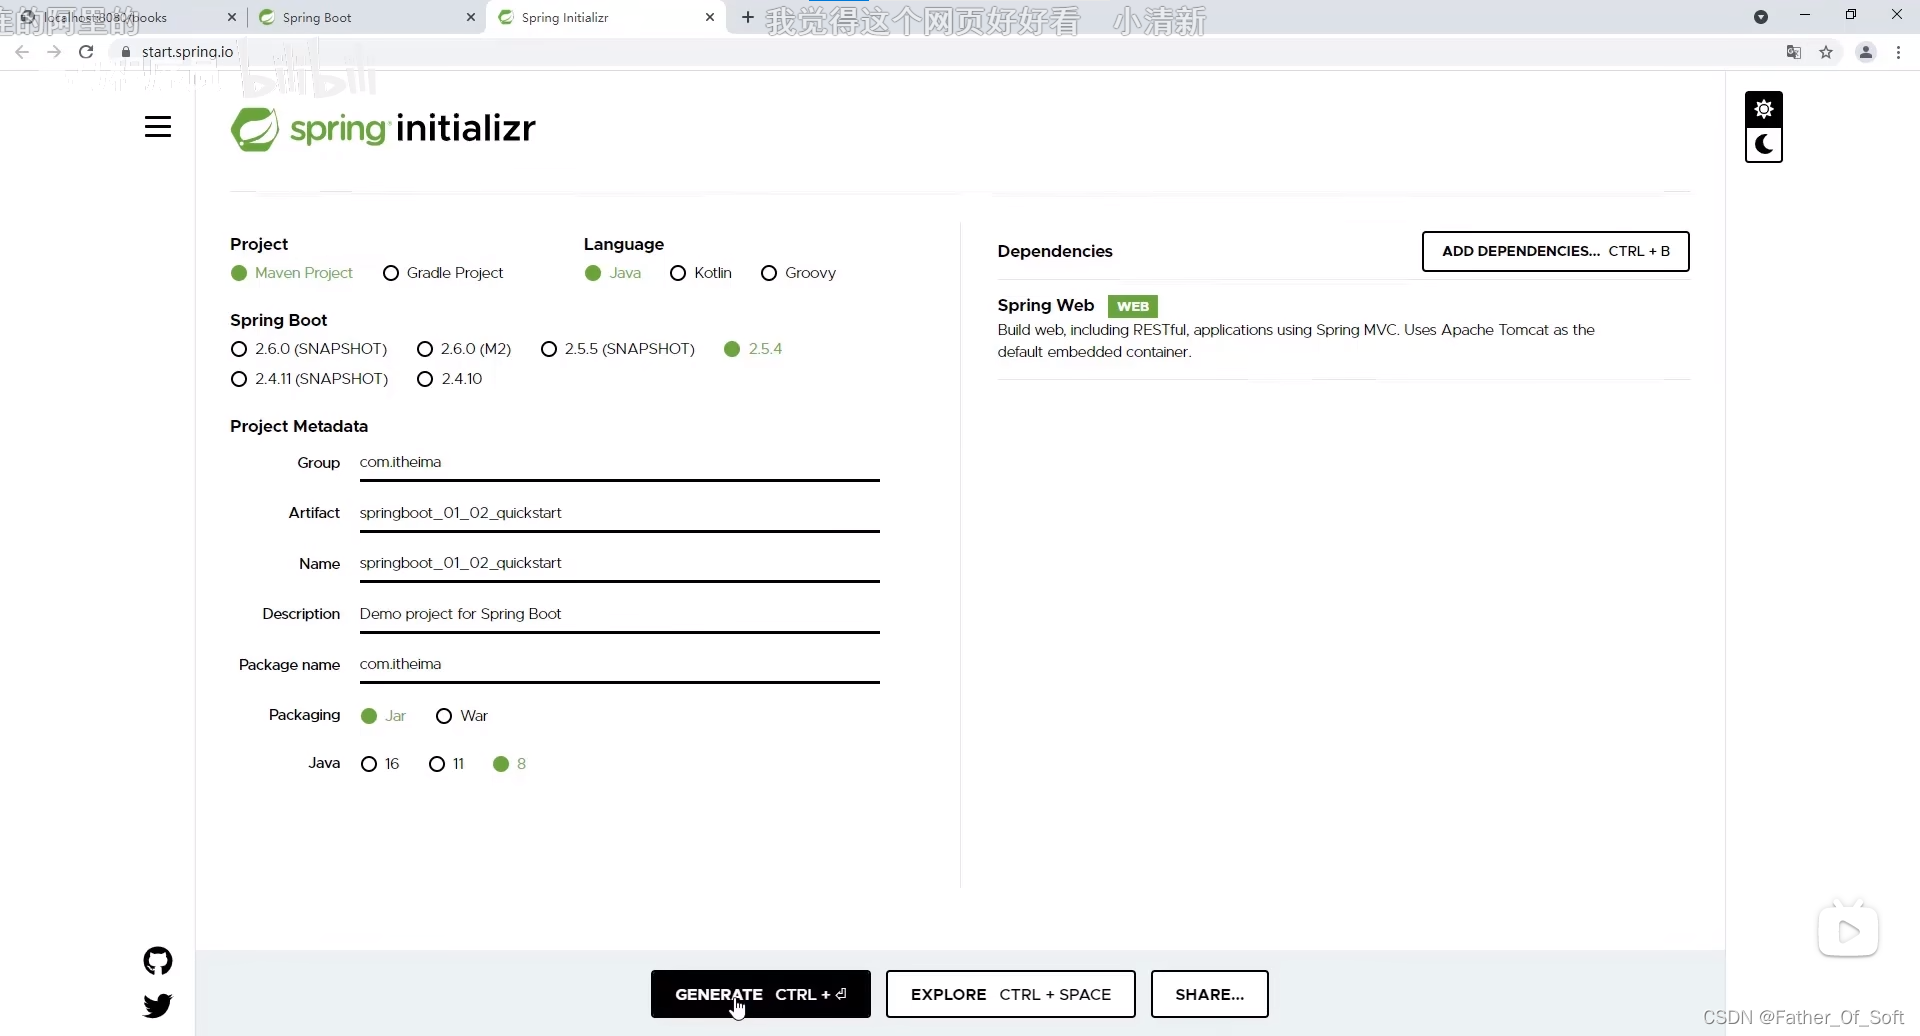Close the localhost books tab
The height and width of the screenshot is (1036, 1920).
231,17
